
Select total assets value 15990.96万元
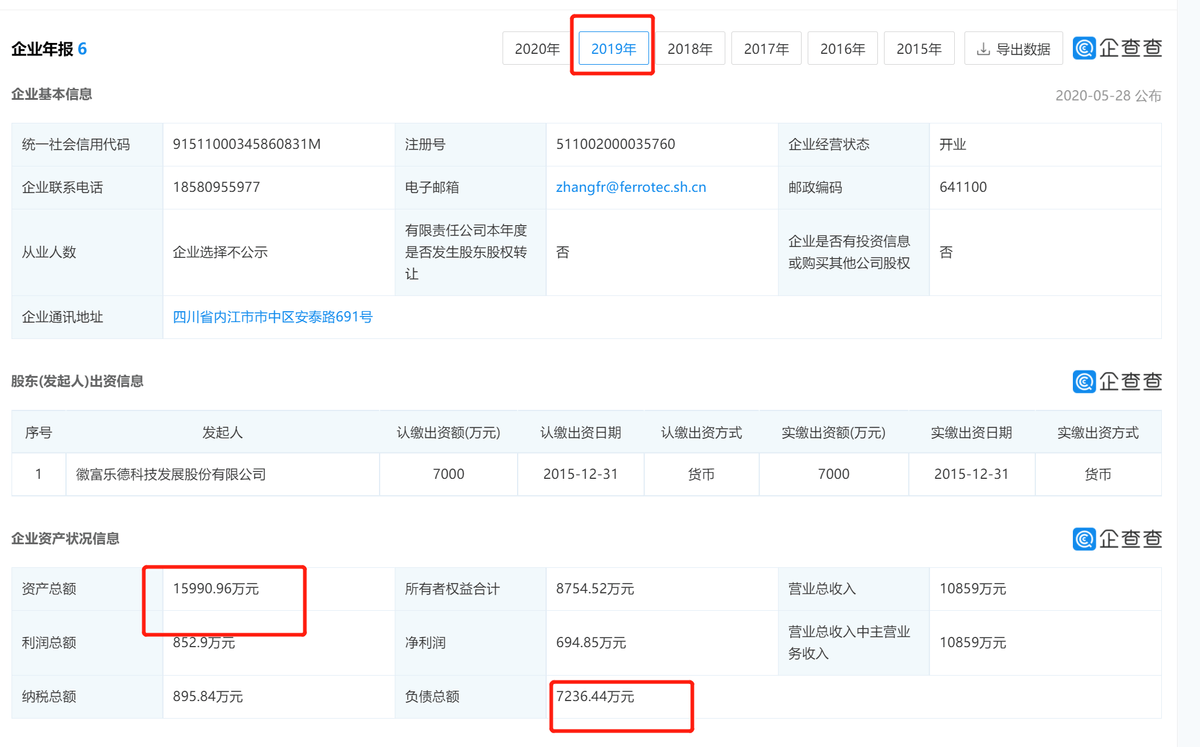216,589
